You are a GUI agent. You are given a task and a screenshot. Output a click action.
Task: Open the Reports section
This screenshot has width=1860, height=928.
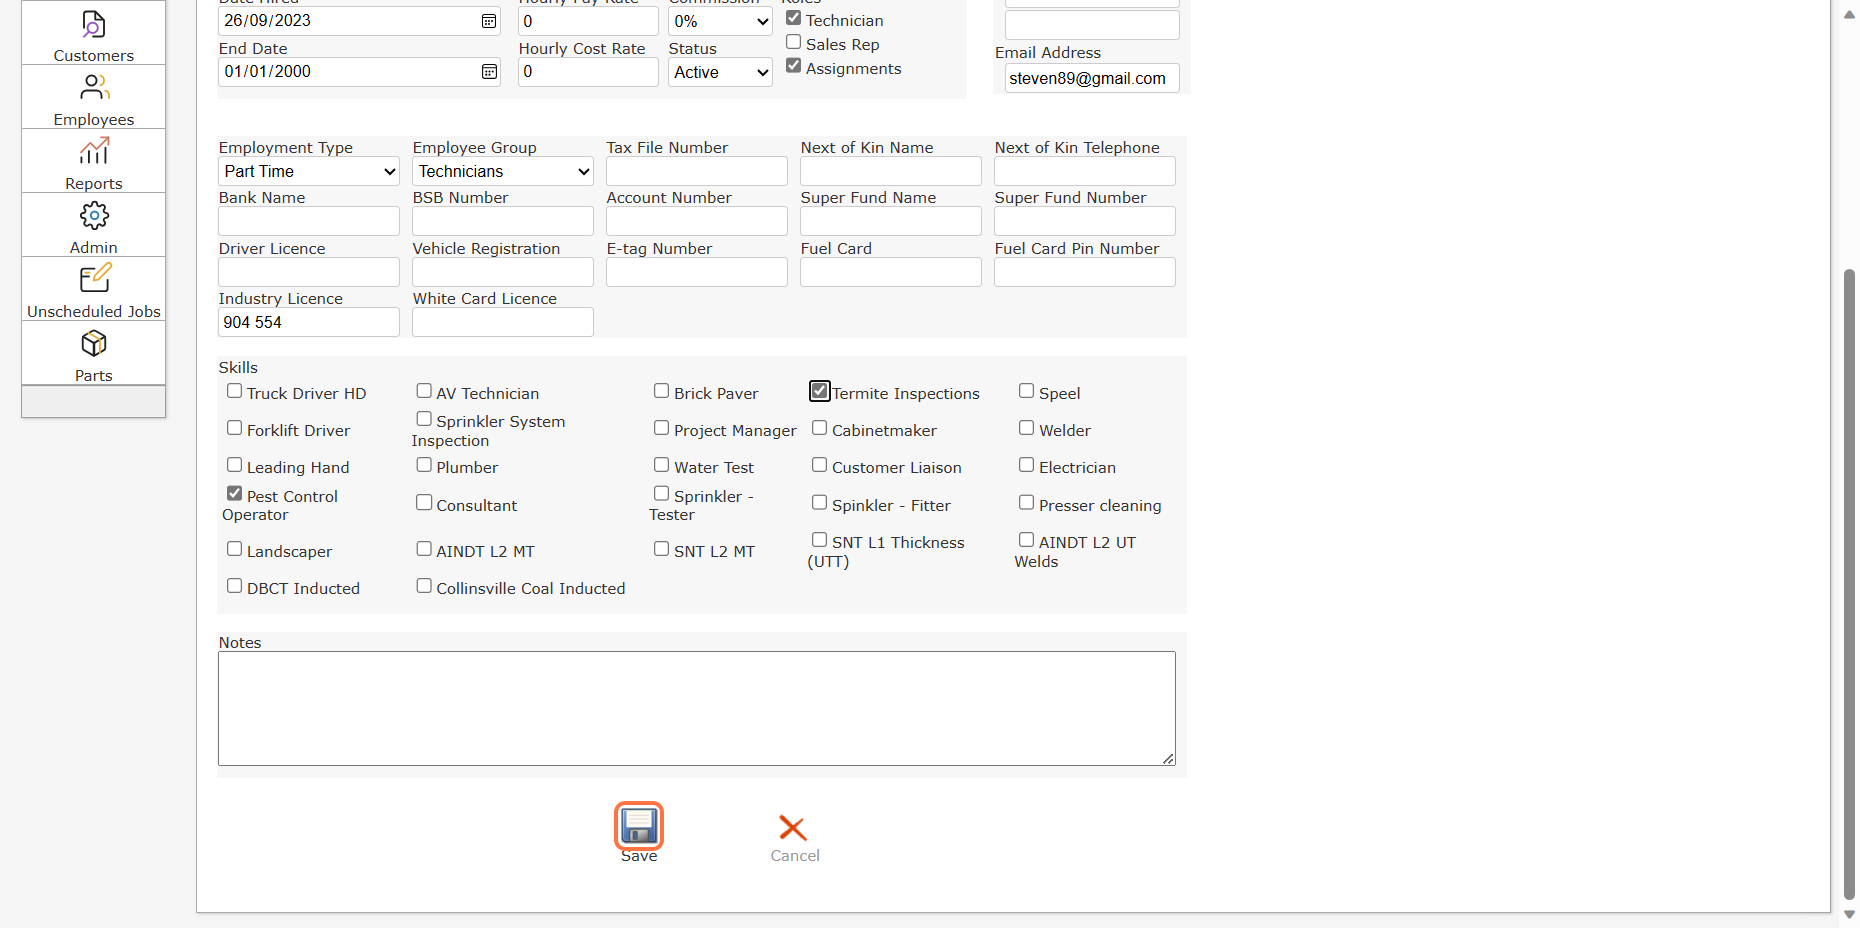tap(93, 161)
